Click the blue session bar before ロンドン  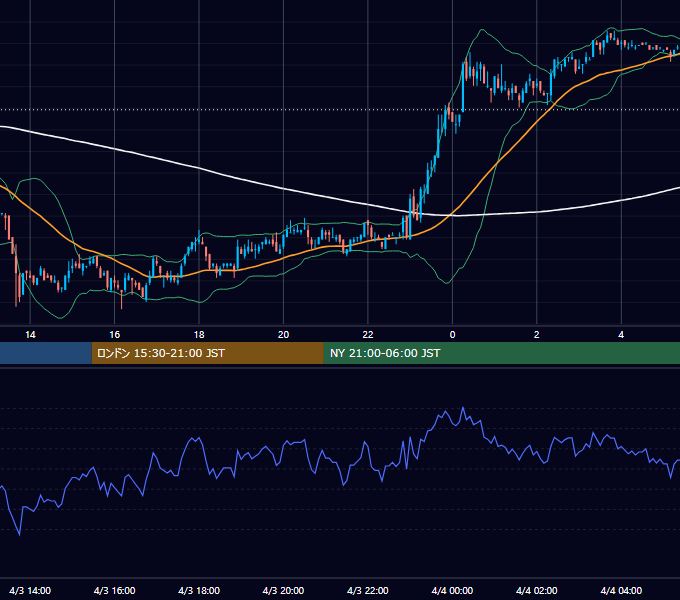[x=46, y=353]
